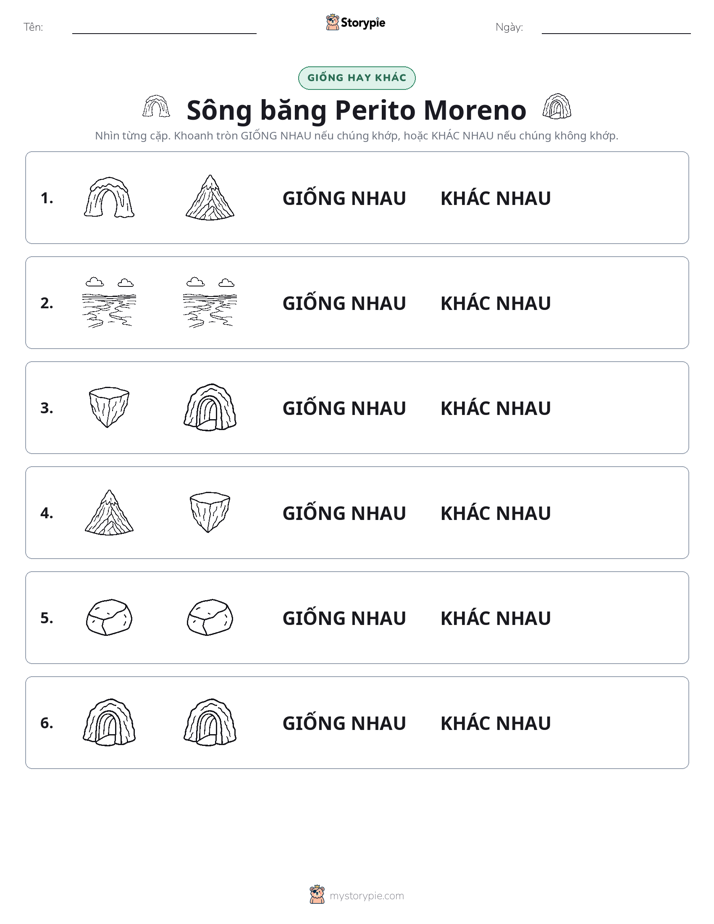This screenshot has height=924, width=714.
Task: Choose GIỐNG NHAU for row 5
Action: 344,618
